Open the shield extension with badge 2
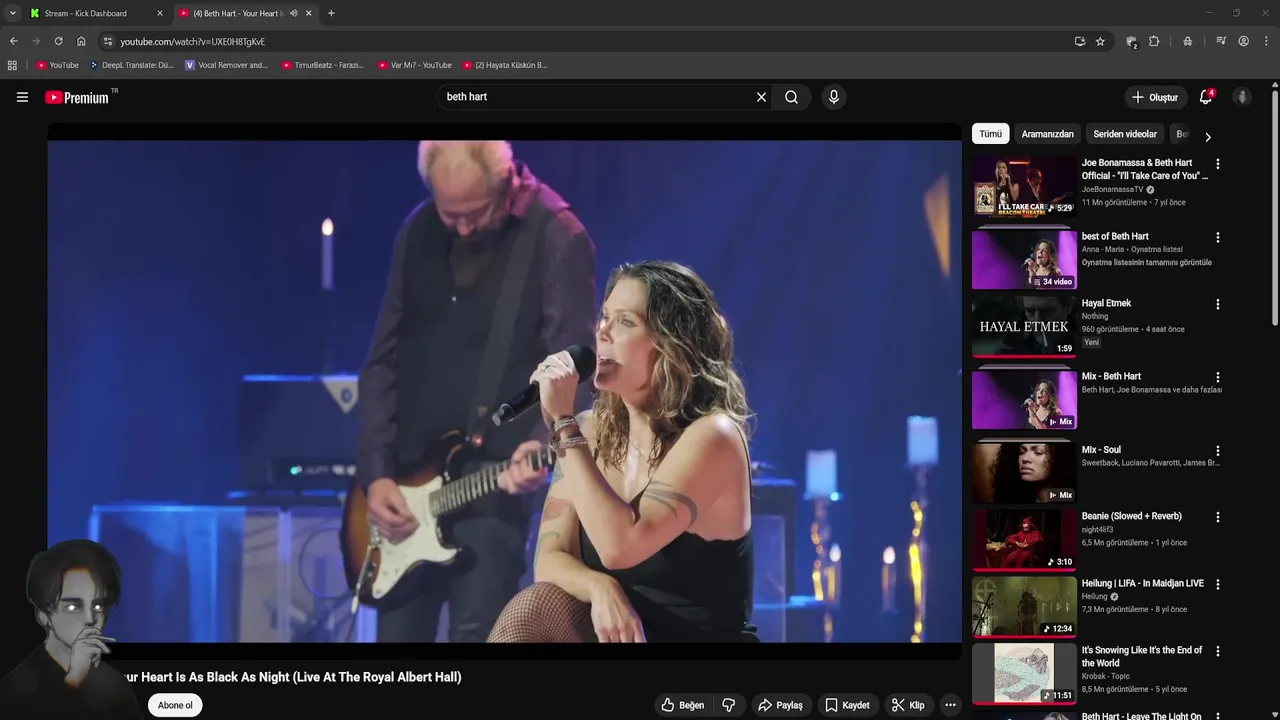Screen dimensions: 1280x720 click(1131, 42)
